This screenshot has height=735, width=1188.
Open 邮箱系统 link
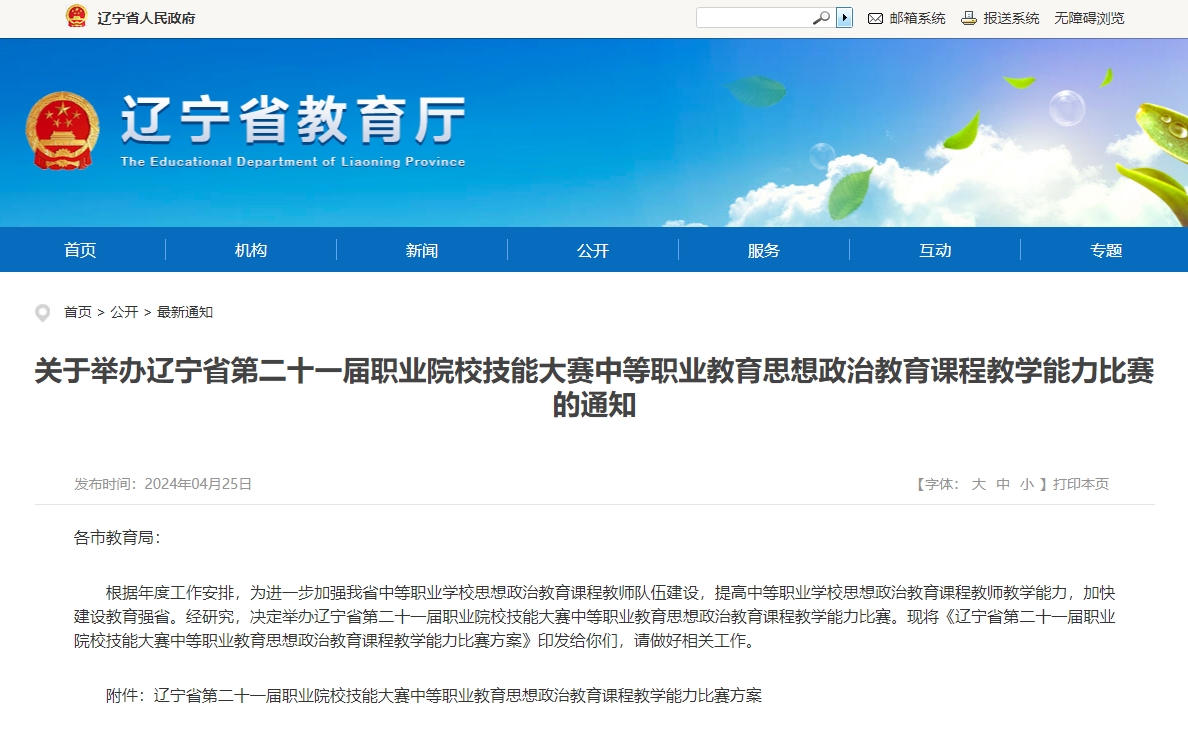pyautogui.click(x=918, y=18)
